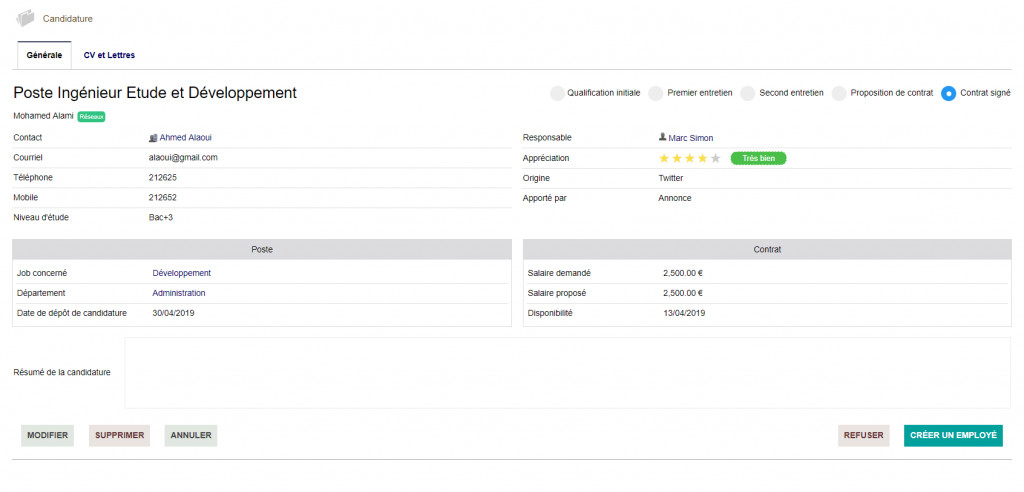Open the Générale tab
Viewport: 1024px width, 492px height.
(x=44, y=55)
